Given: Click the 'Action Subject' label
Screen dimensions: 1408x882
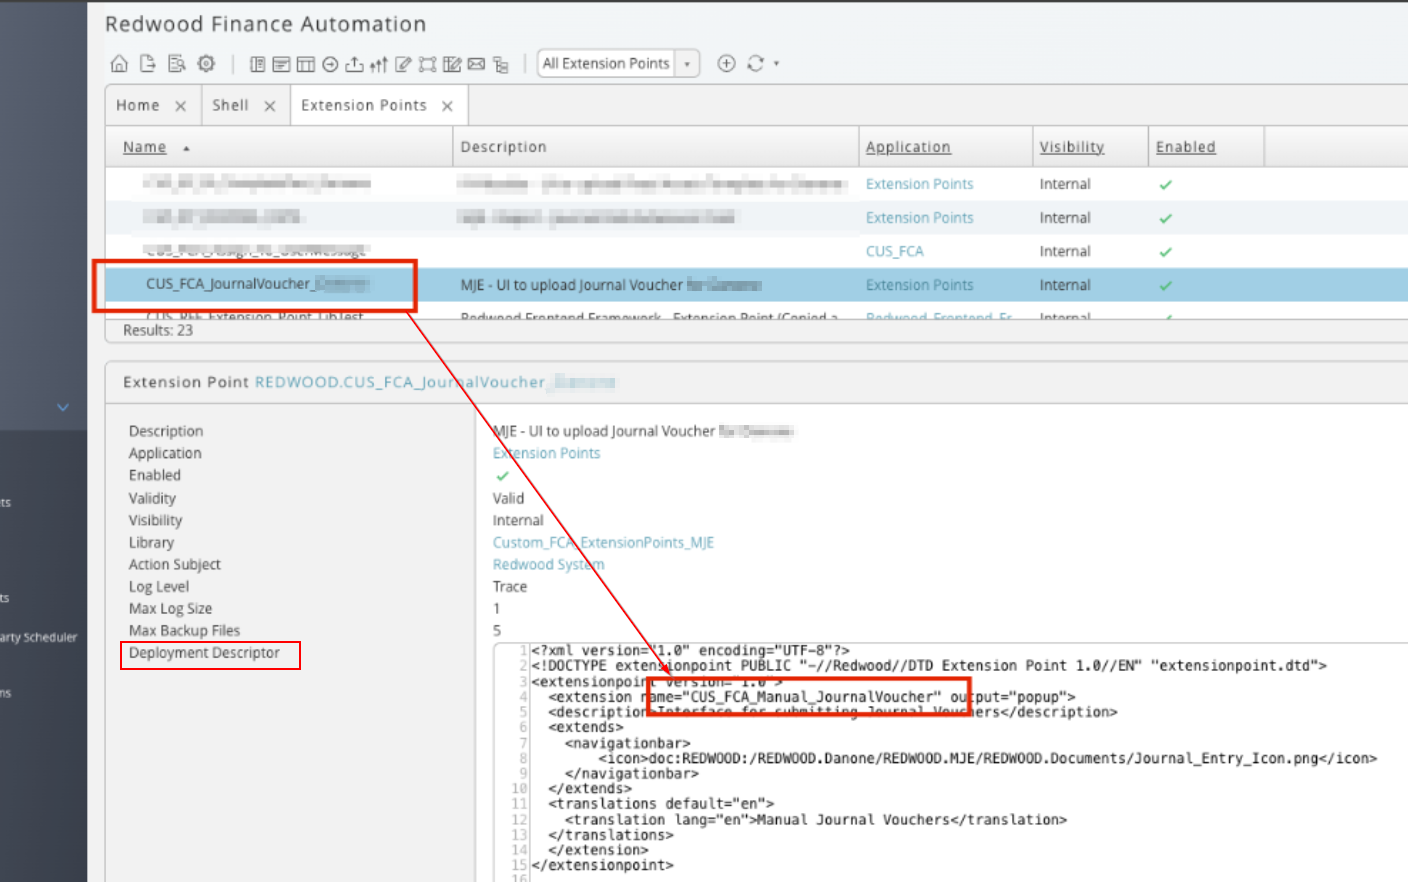Looking at the screenshot, I should tap(175, 564).
